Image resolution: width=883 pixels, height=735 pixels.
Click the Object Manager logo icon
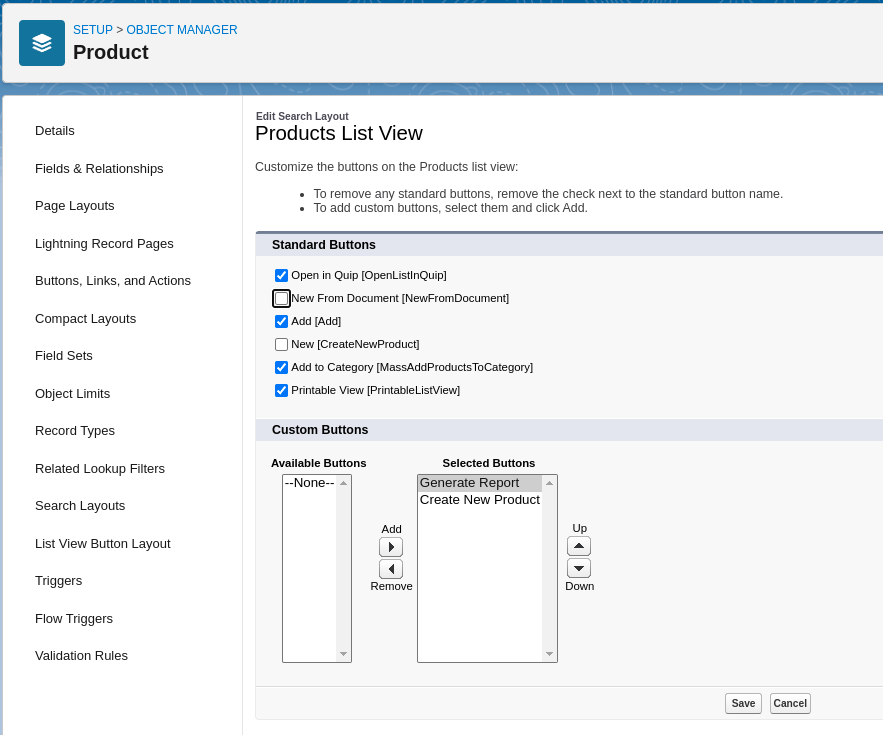pos(42,43)
